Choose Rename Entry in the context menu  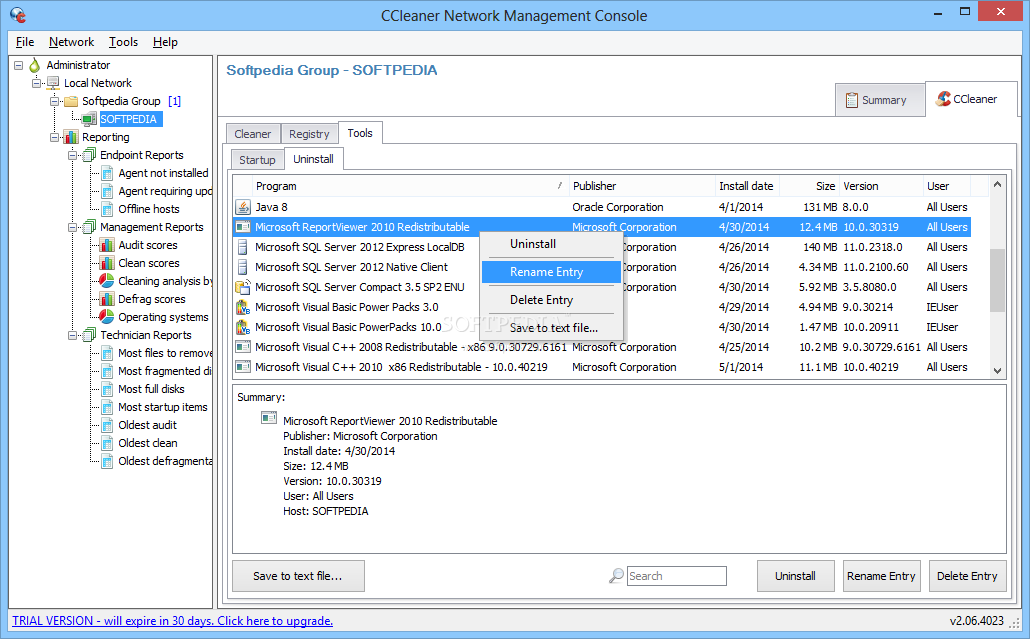[x=551, y=272]
